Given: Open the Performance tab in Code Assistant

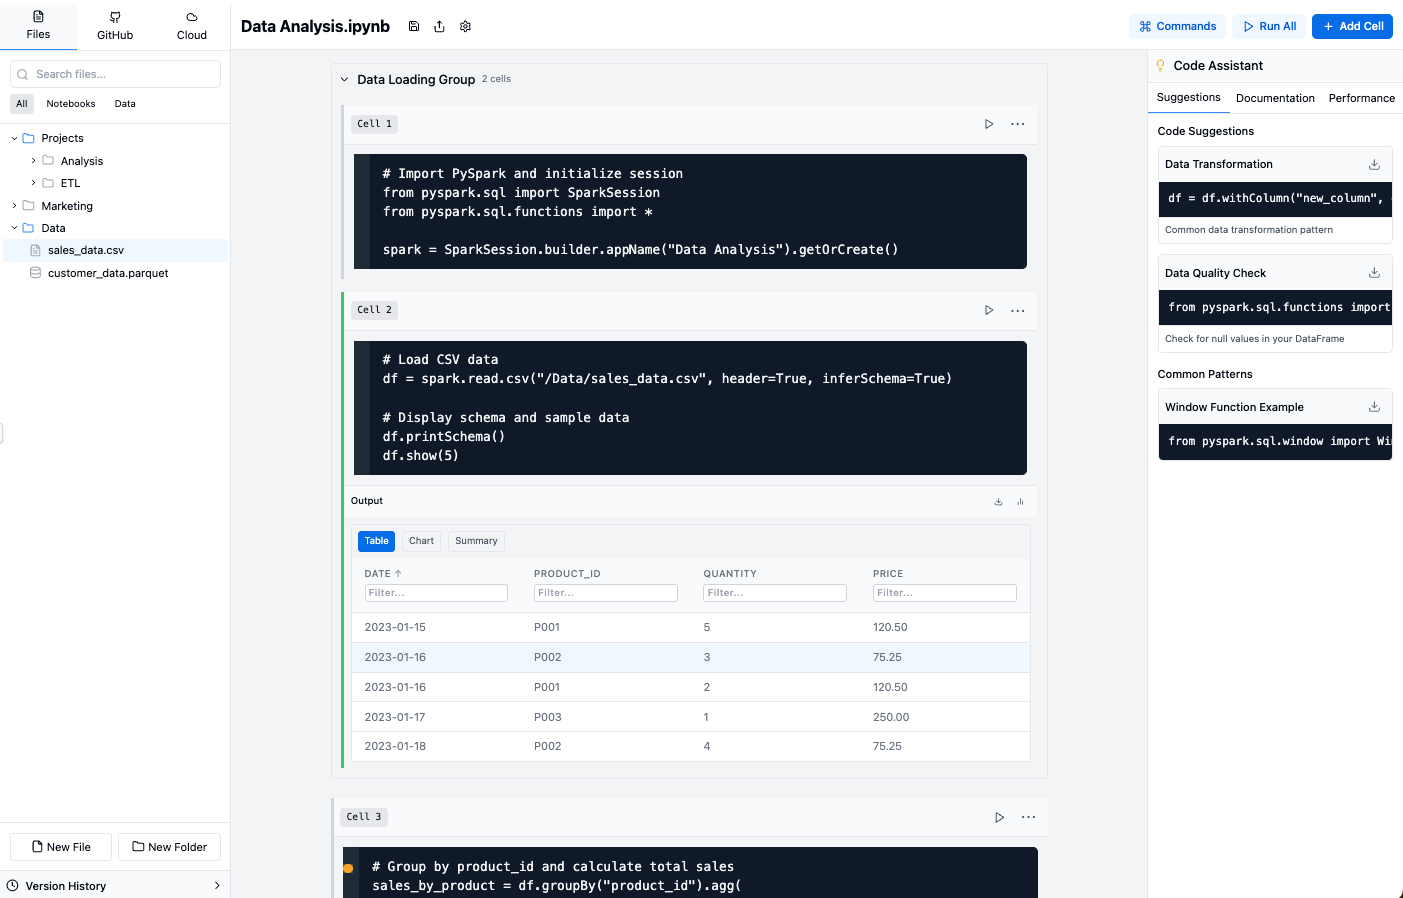Looking at the screenshot, I should 1361,97.
